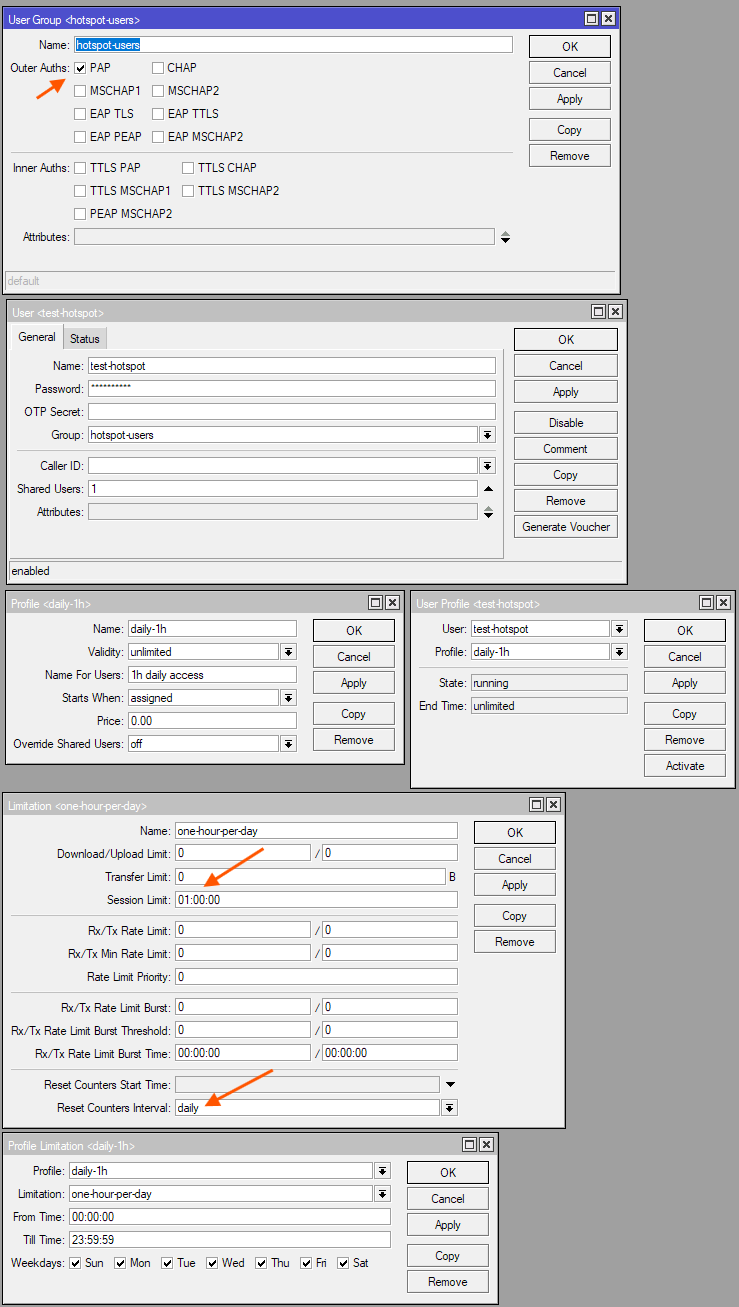Open the Reset Counters Interval dropdown
The width and height of the screenshot is (739, 1307).
tap(450, 1108)
